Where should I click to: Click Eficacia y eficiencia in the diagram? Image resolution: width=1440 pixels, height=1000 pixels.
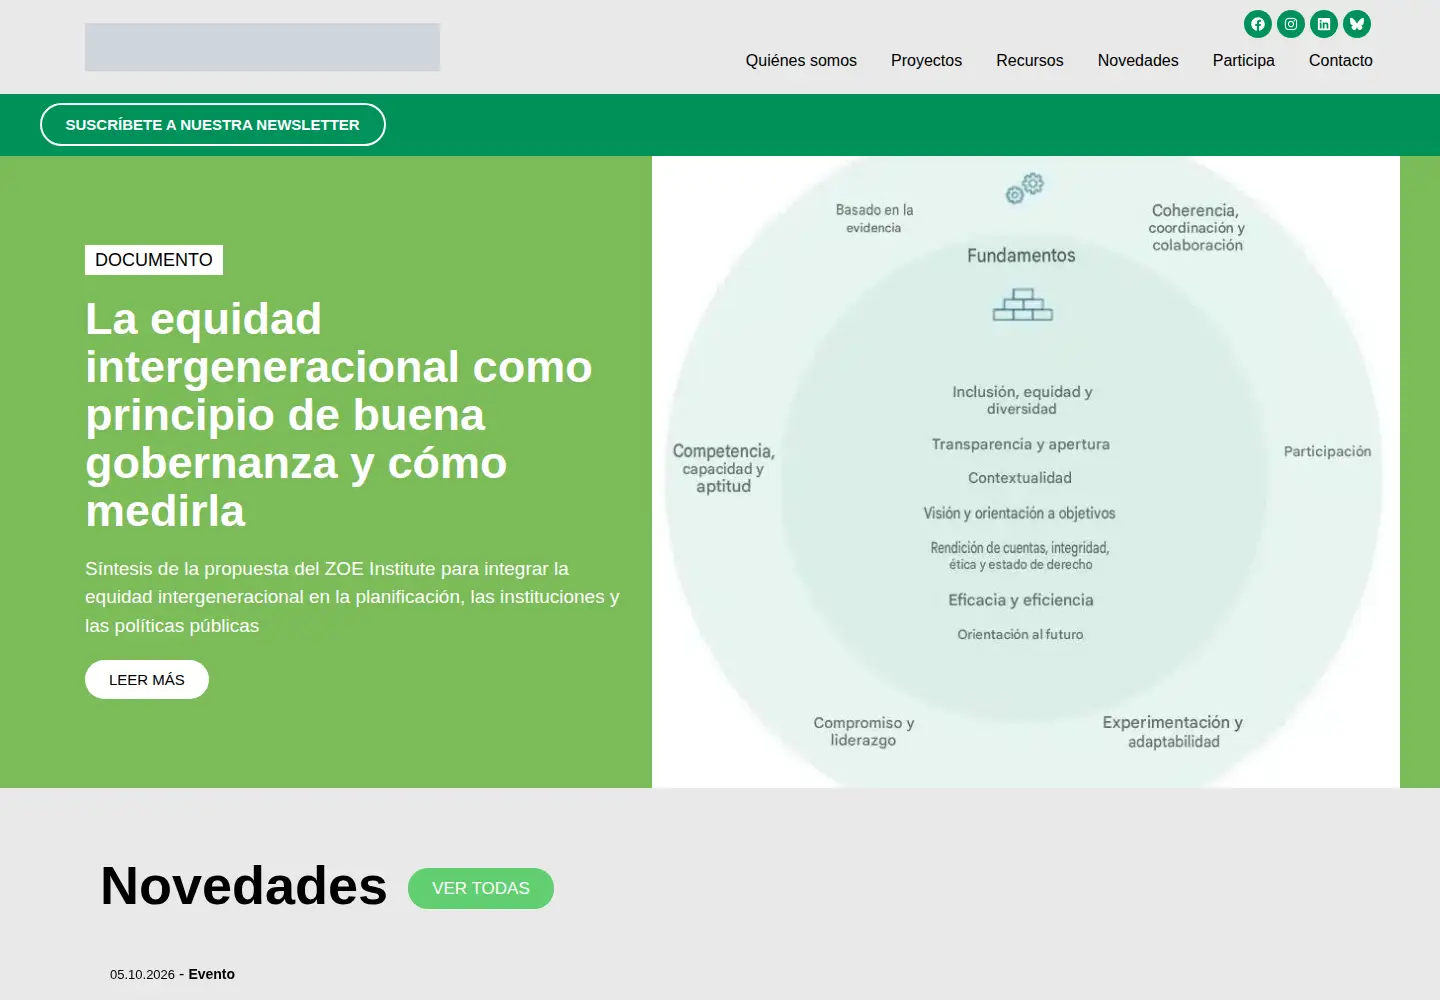tap(1021, 600)
